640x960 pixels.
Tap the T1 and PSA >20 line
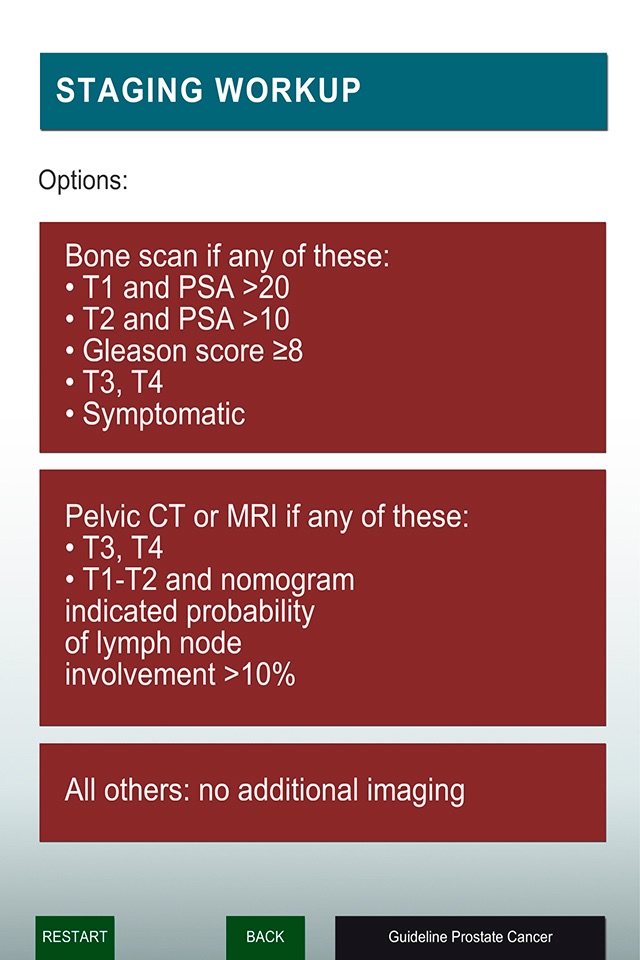[x=177, y=288]
